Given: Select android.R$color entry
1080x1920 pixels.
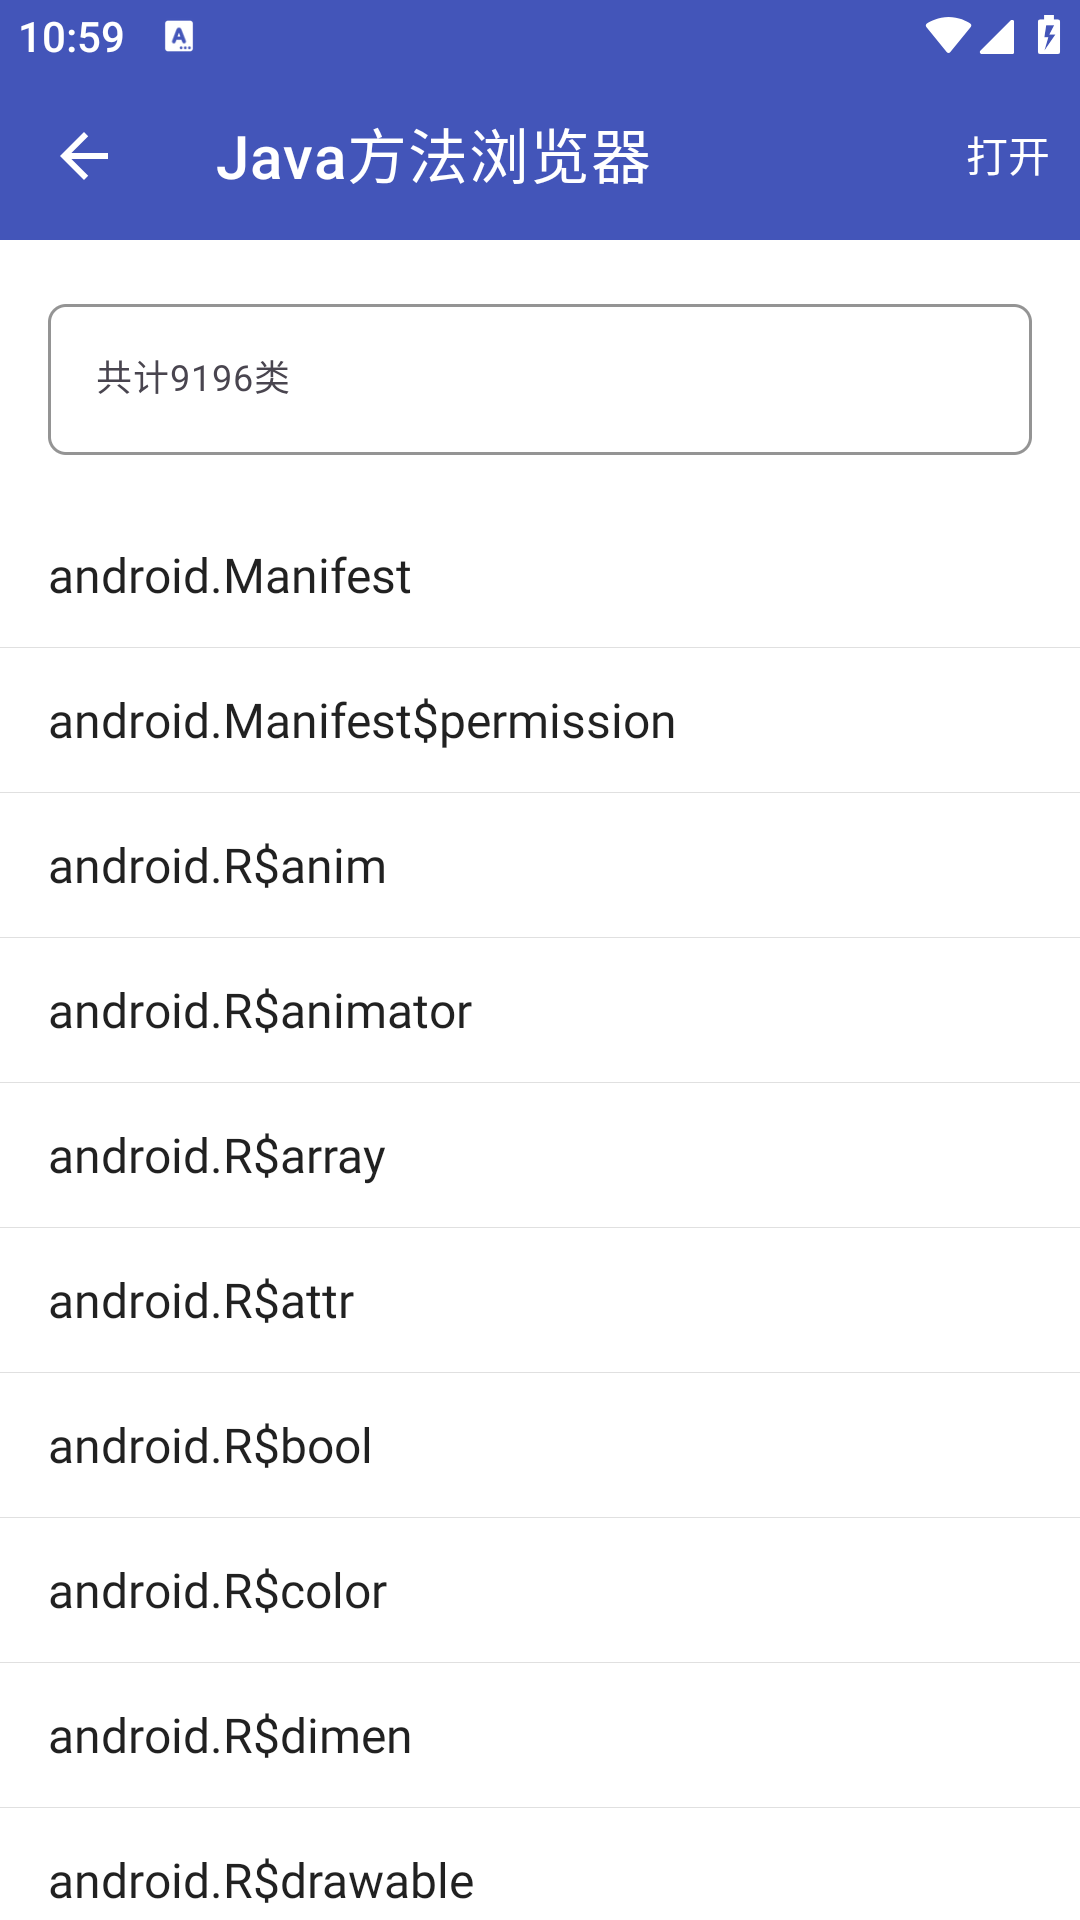Looking at the screenshot, I should point(540,1591).
